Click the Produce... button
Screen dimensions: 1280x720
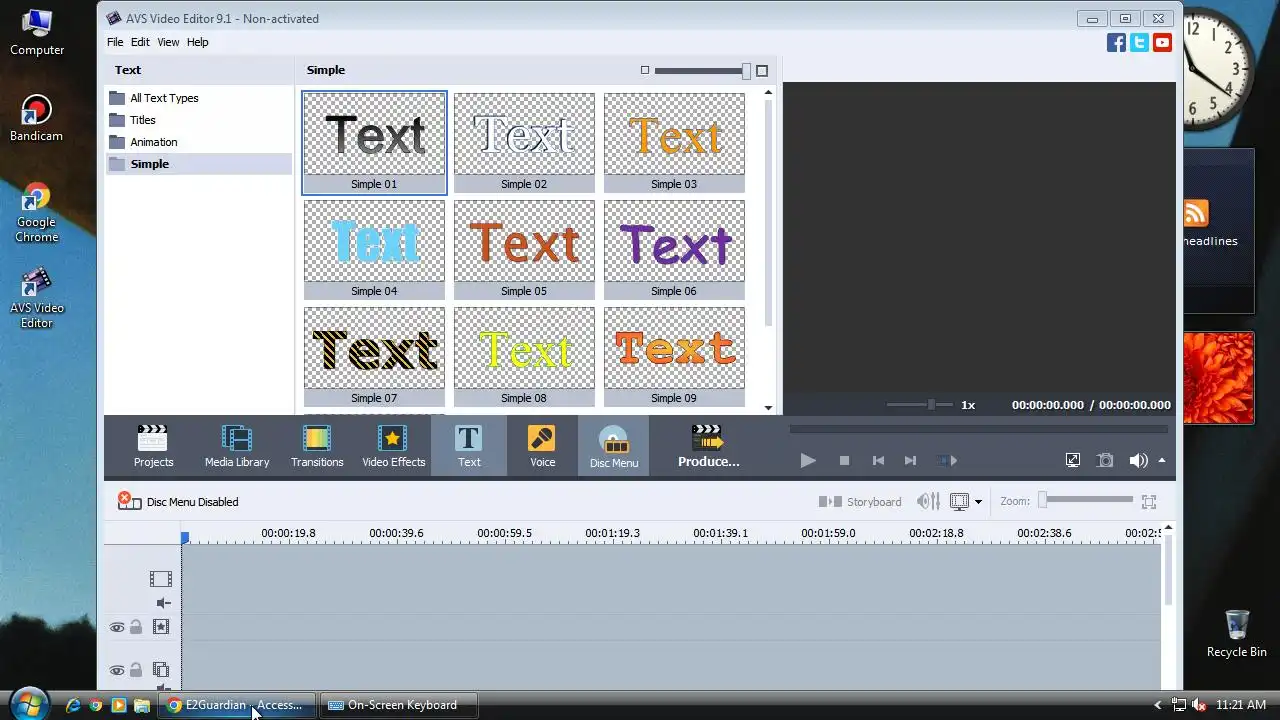click(x=709, y=446)
